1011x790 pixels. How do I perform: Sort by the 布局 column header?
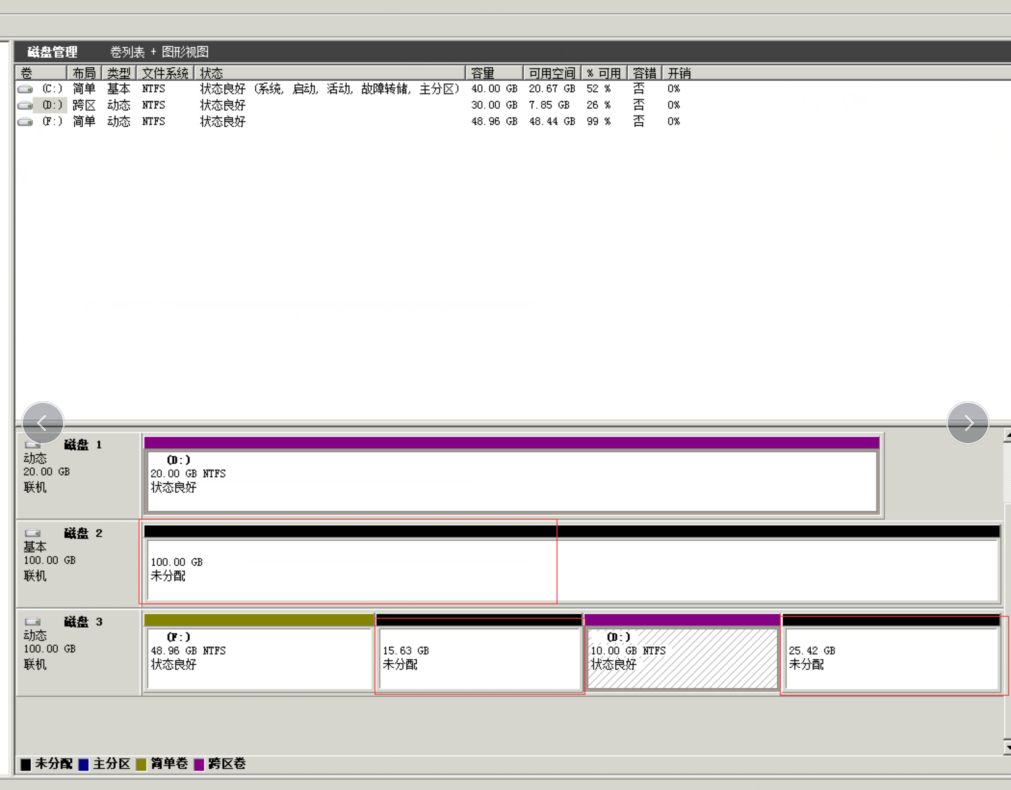tap(84, 73)
